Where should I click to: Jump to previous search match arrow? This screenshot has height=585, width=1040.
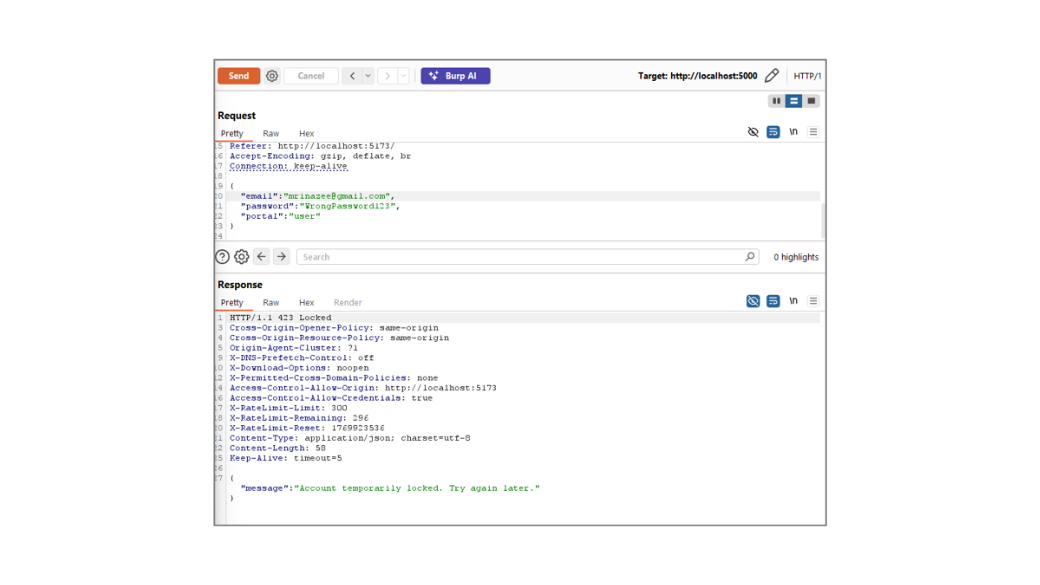coord(261,257)
